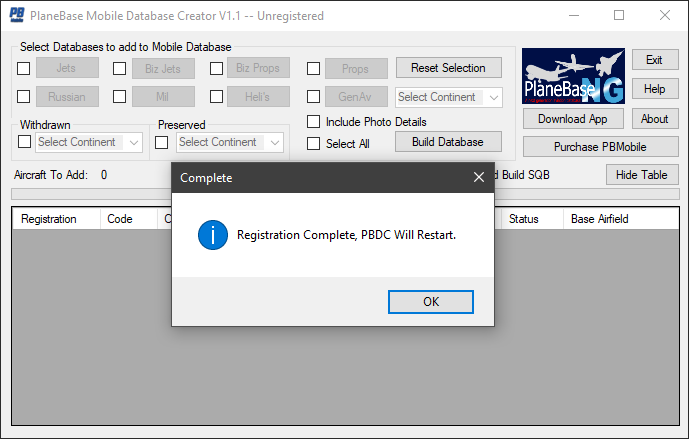Image resolution: width=689 pixels, height=439 pixels.
Task: Click the PB app icon in title bar
Action: click(17, 15)
